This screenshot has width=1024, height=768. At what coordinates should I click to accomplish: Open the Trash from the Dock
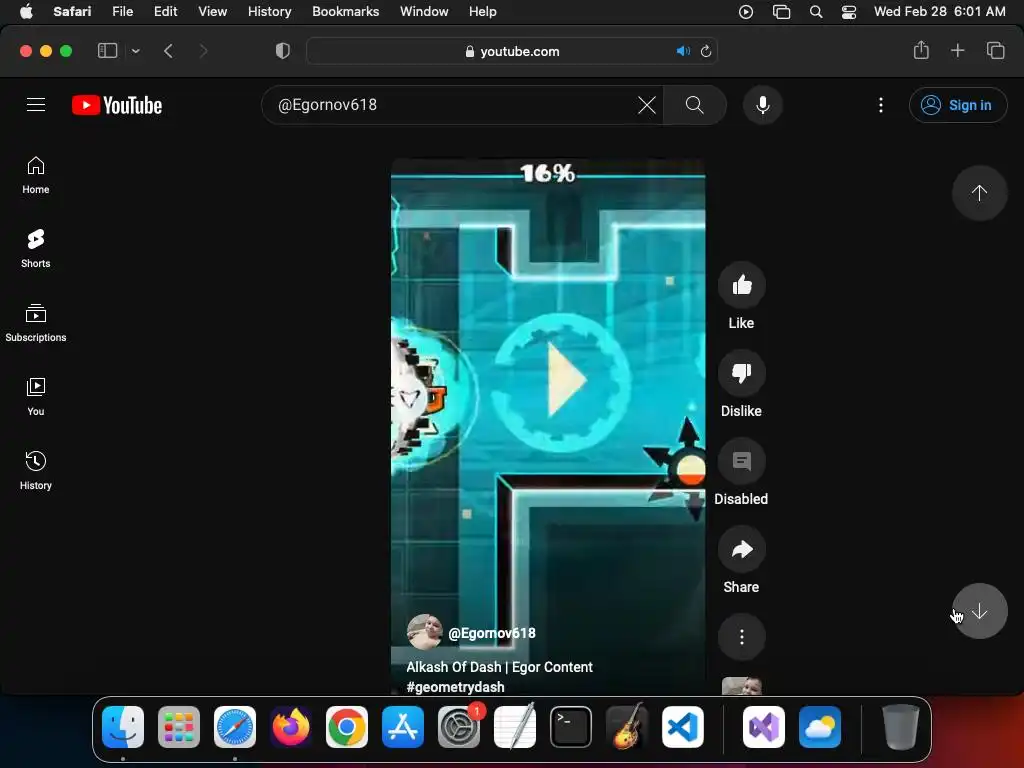tap(901, 726)
